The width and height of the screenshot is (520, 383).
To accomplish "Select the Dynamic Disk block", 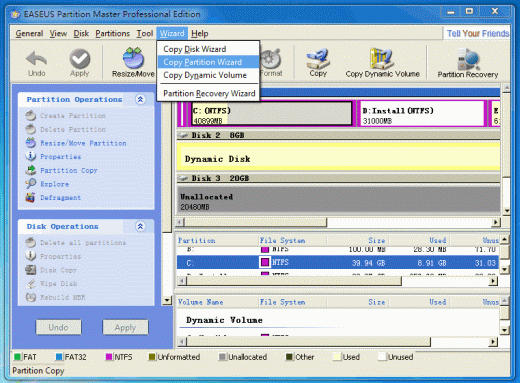I will (338, 156).
